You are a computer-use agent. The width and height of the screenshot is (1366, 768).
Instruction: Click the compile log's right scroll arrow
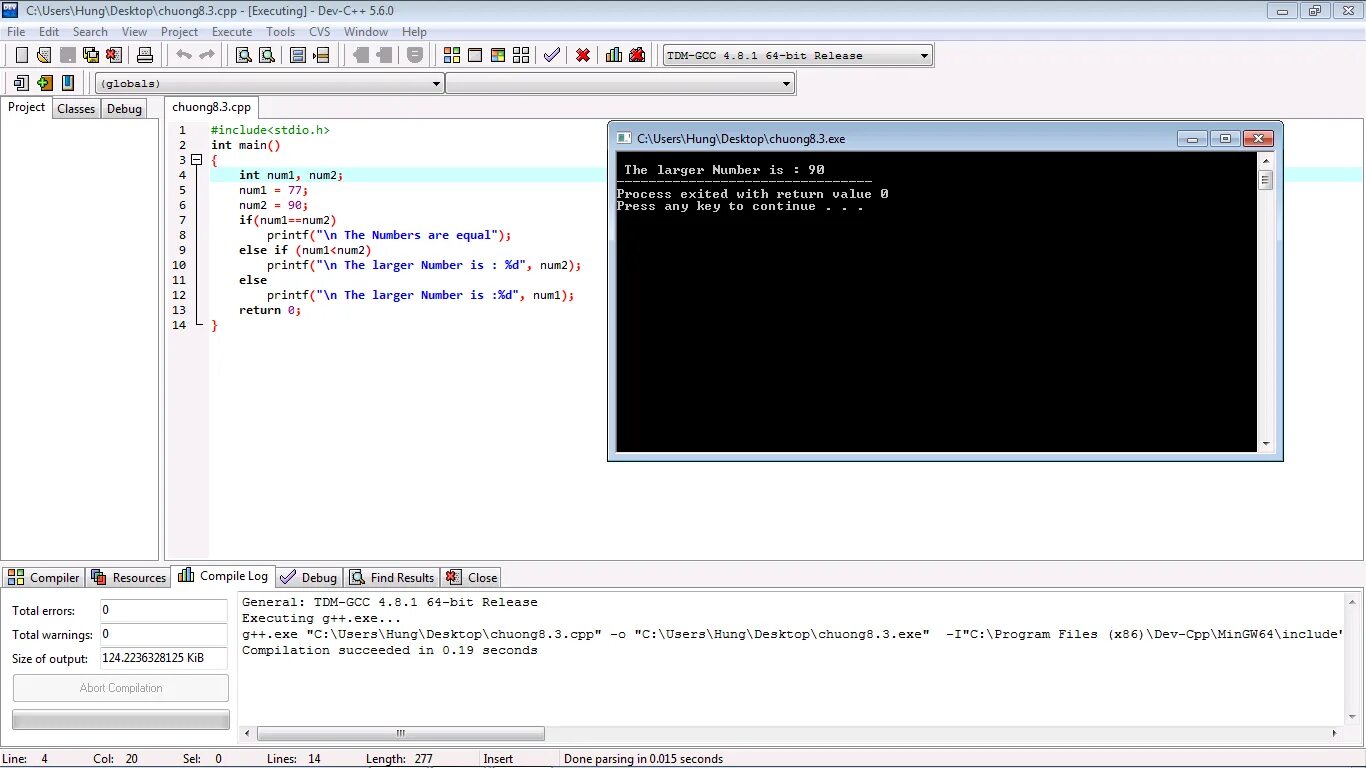pyautogui.click(x=1337, y=733)
